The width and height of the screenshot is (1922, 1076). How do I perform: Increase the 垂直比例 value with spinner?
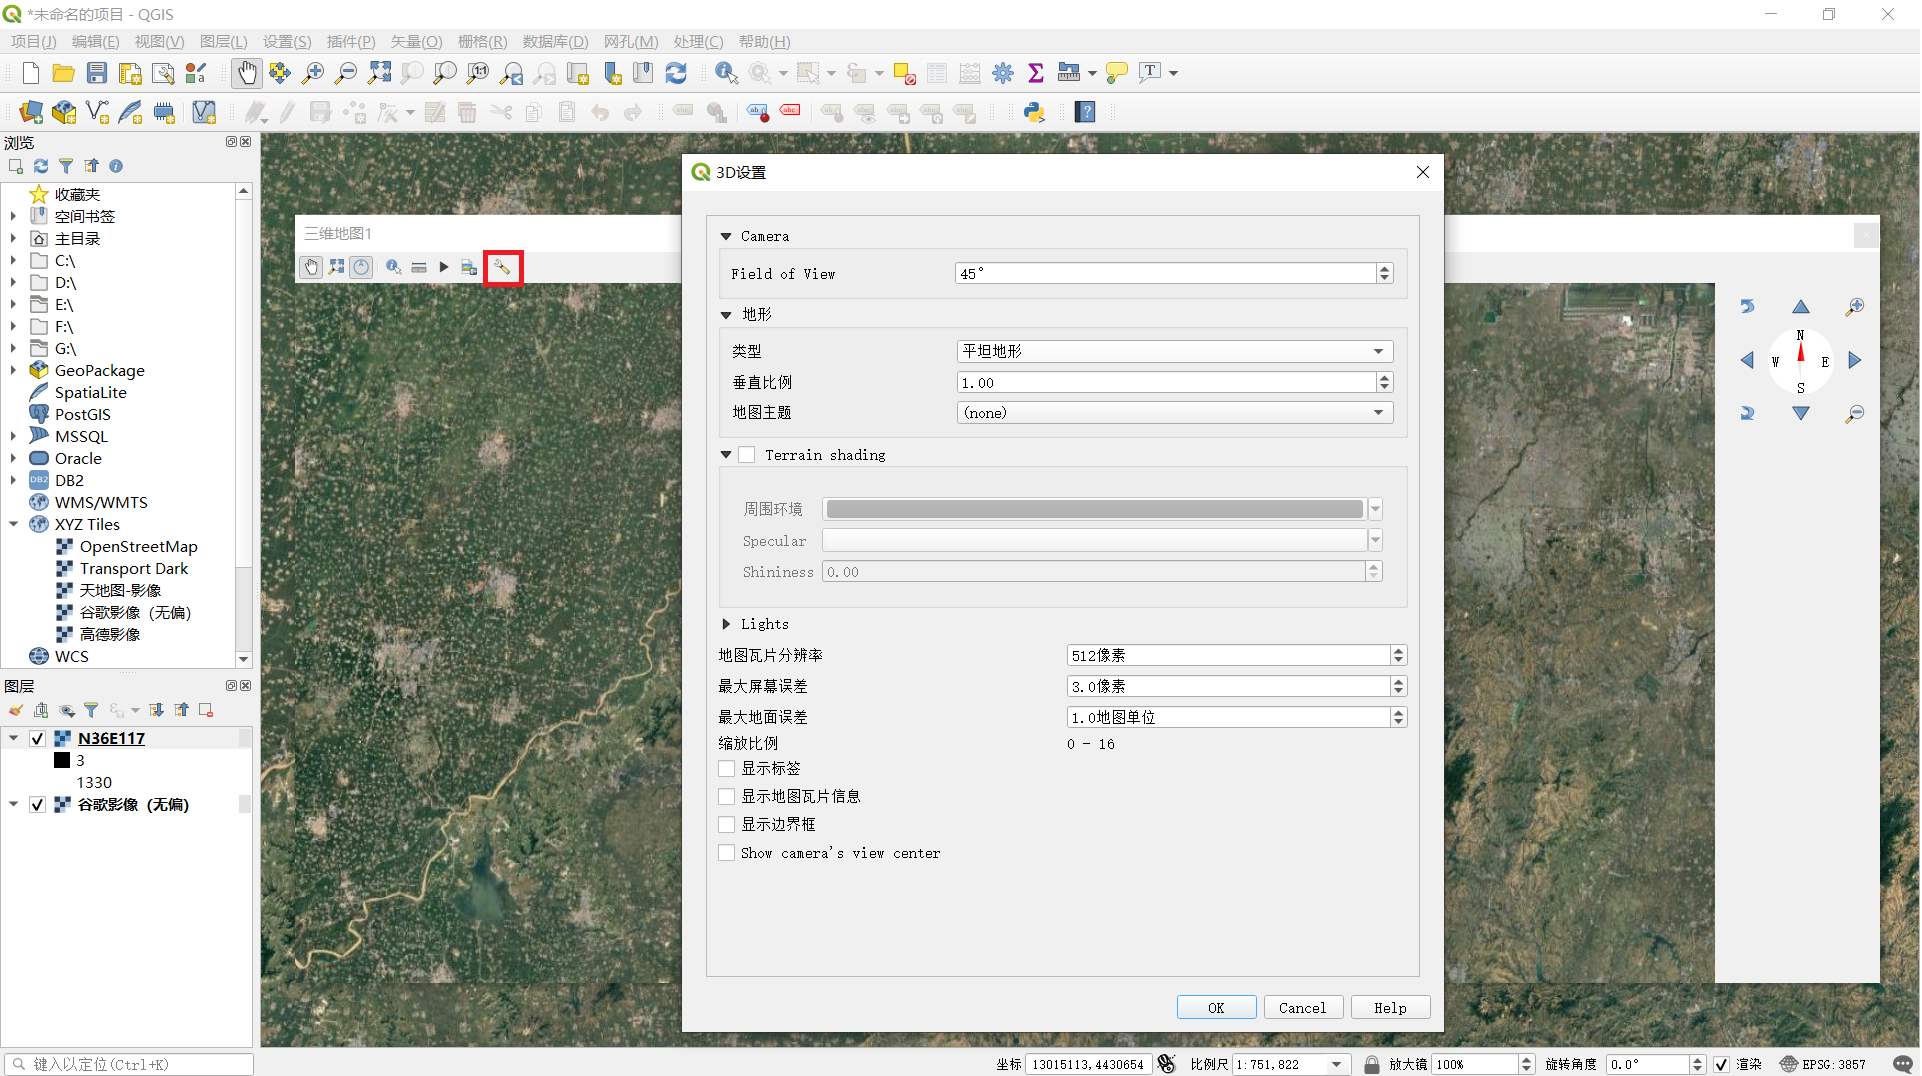1384,377
